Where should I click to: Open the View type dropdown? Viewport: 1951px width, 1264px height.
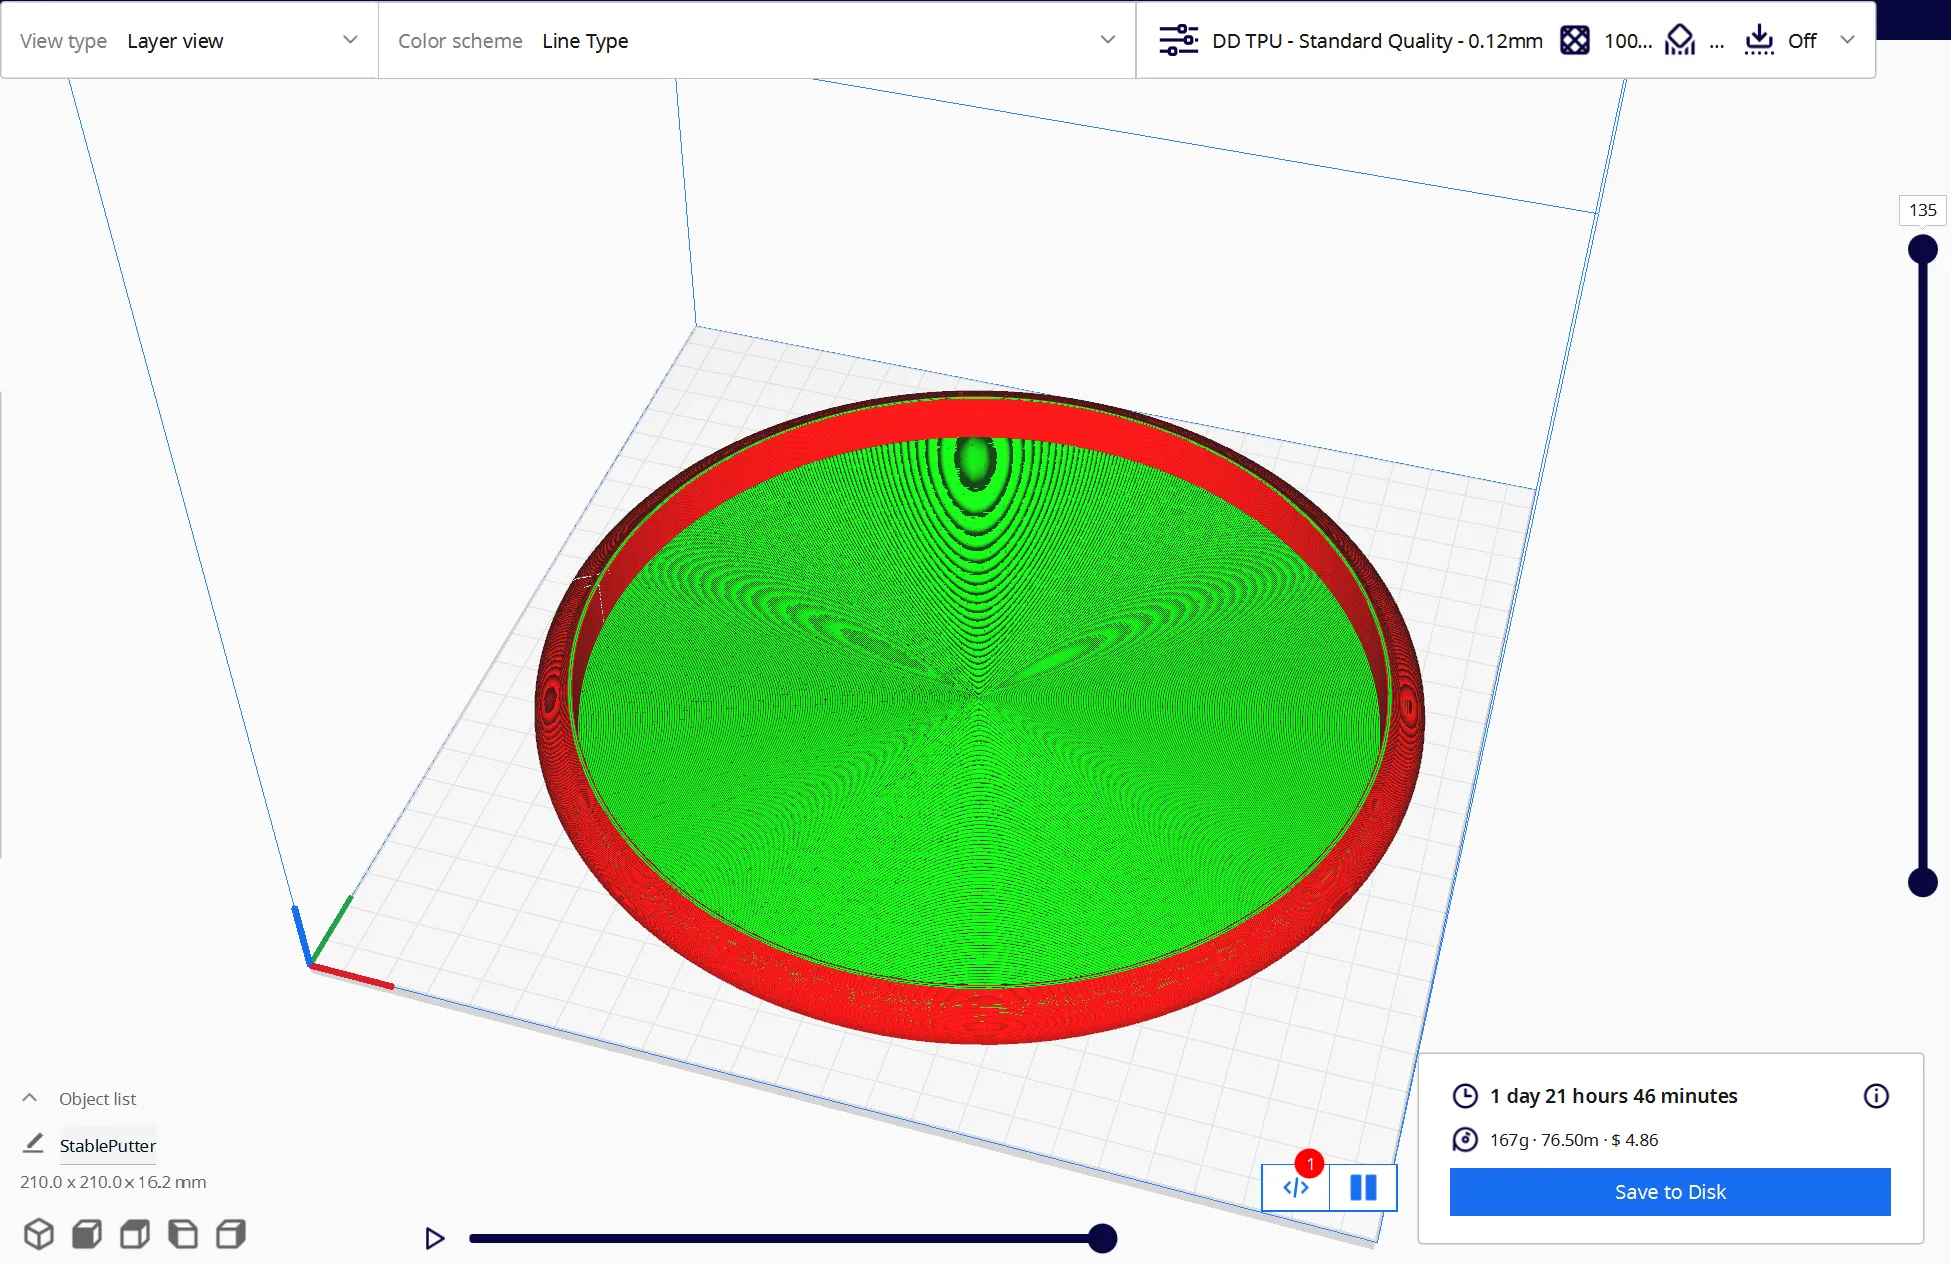click(x=190, y=41)
